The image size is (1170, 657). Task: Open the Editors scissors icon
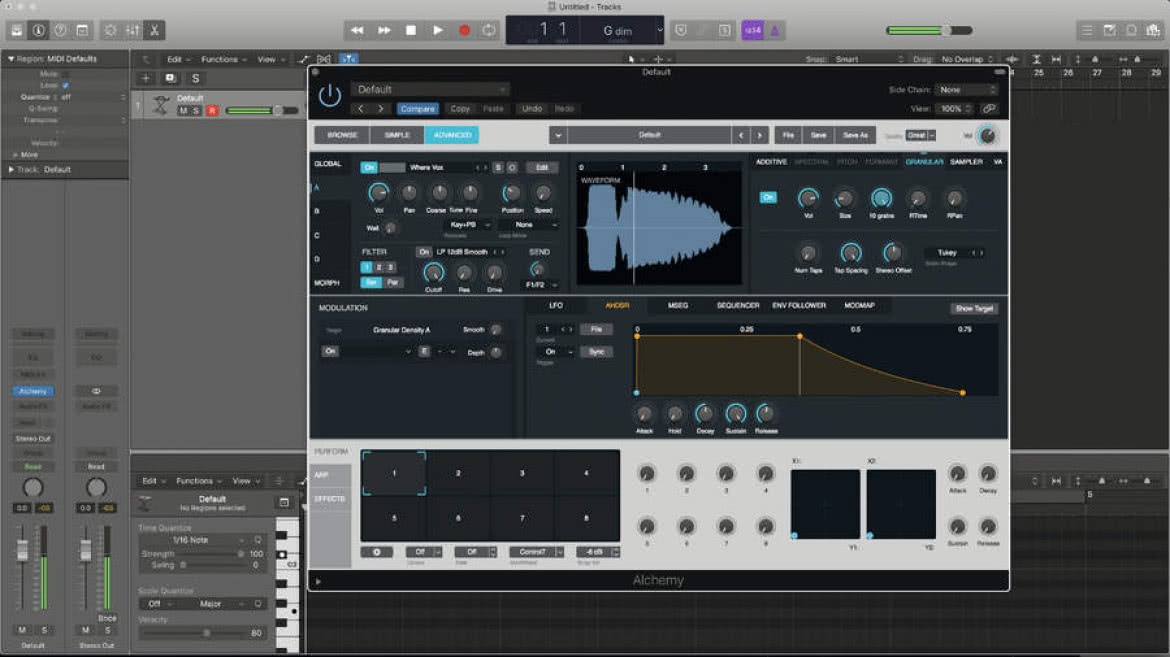pyautogui.click(x=154, y=31)
